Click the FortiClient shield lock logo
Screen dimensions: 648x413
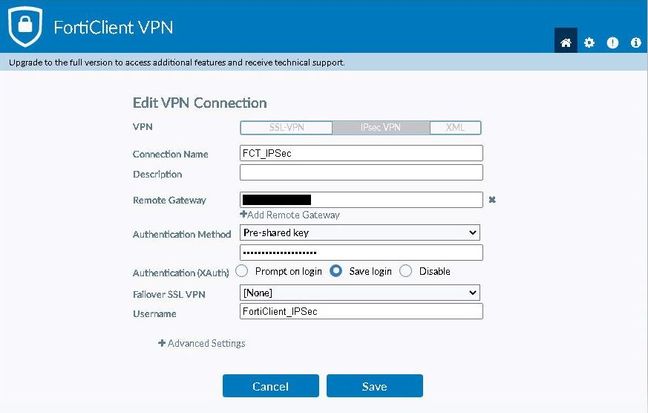pos(25,27)
